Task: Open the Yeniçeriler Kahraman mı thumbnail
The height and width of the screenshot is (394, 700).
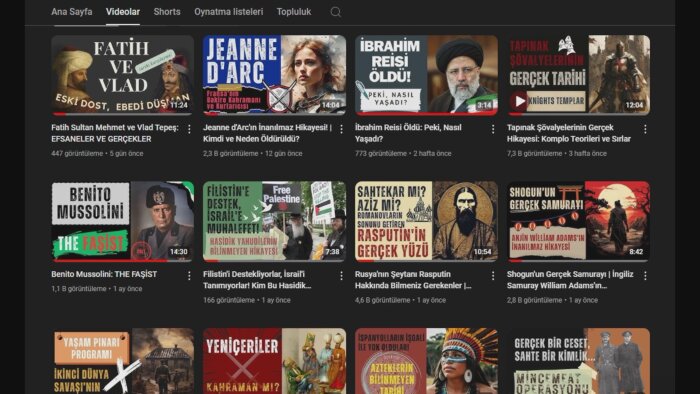Action: [274, 361]
